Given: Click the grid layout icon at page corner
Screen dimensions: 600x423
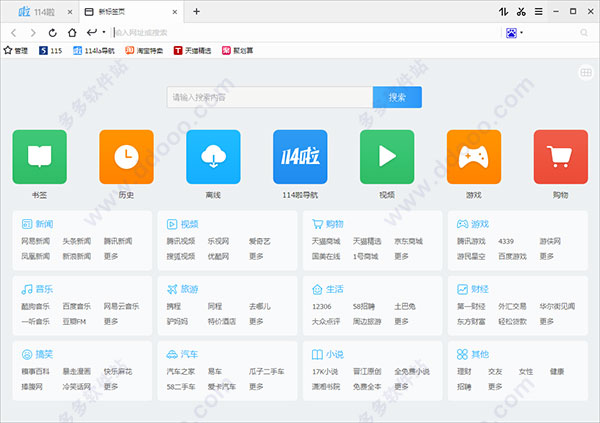Looking at the screenshot, I should coord(586,72).
